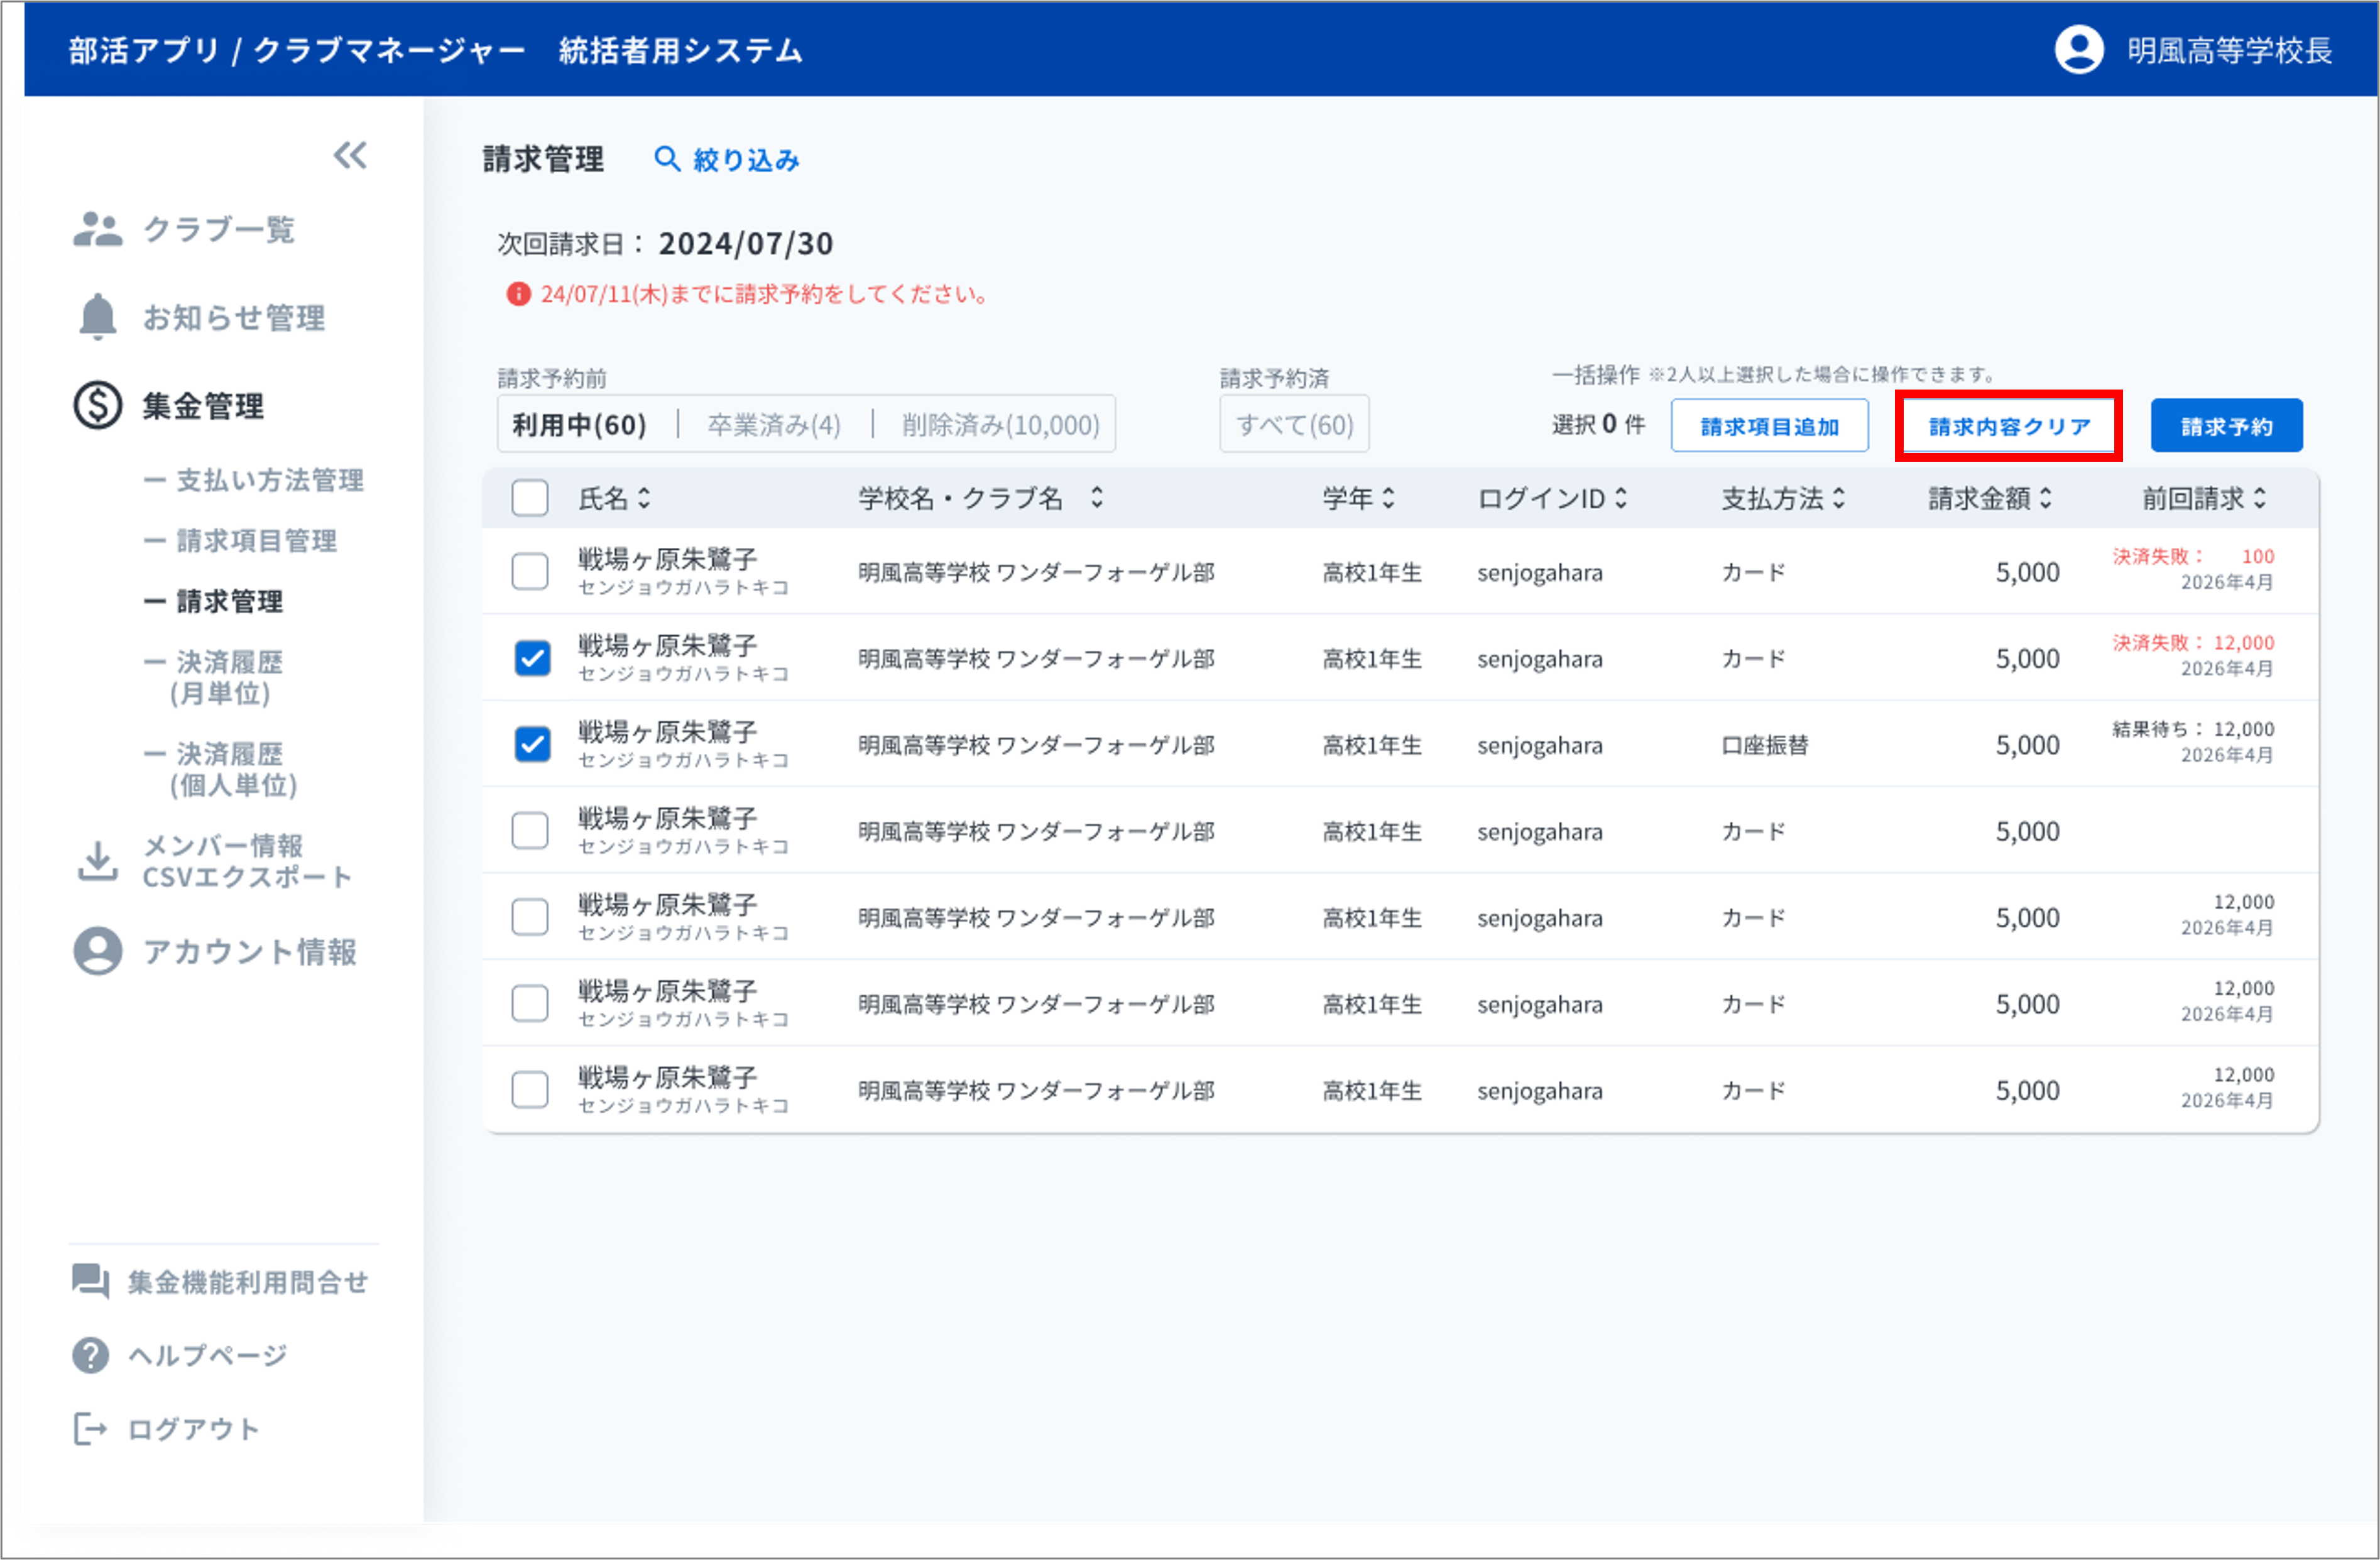Collapse the sidebar with double chevron icon
This screenshot has width=2380, height=1560.
click(350, 156)
